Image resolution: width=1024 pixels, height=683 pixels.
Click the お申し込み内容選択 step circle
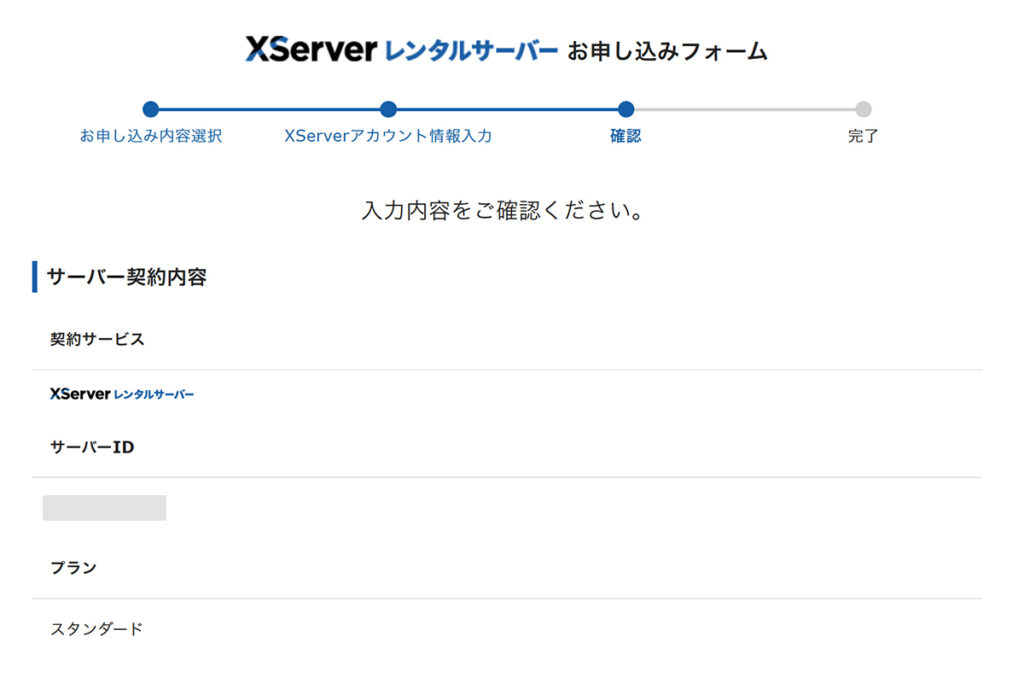(151, 110)
